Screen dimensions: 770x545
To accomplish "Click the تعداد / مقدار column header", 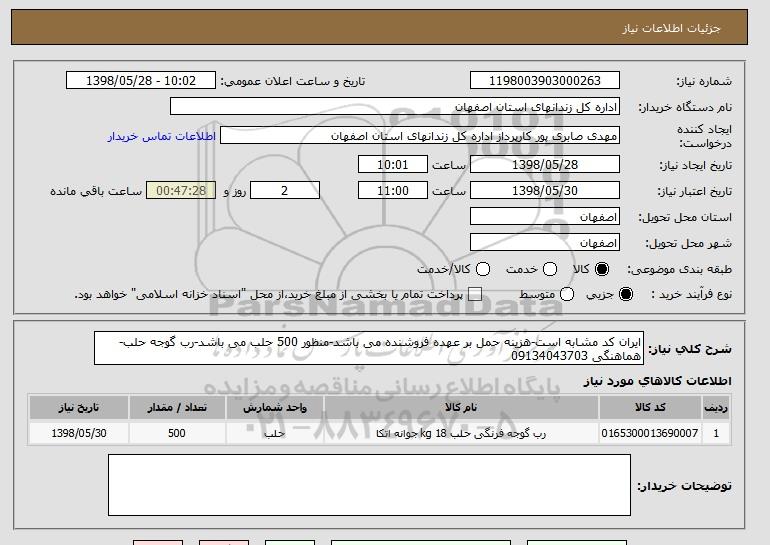I will [x=177, y=408].
